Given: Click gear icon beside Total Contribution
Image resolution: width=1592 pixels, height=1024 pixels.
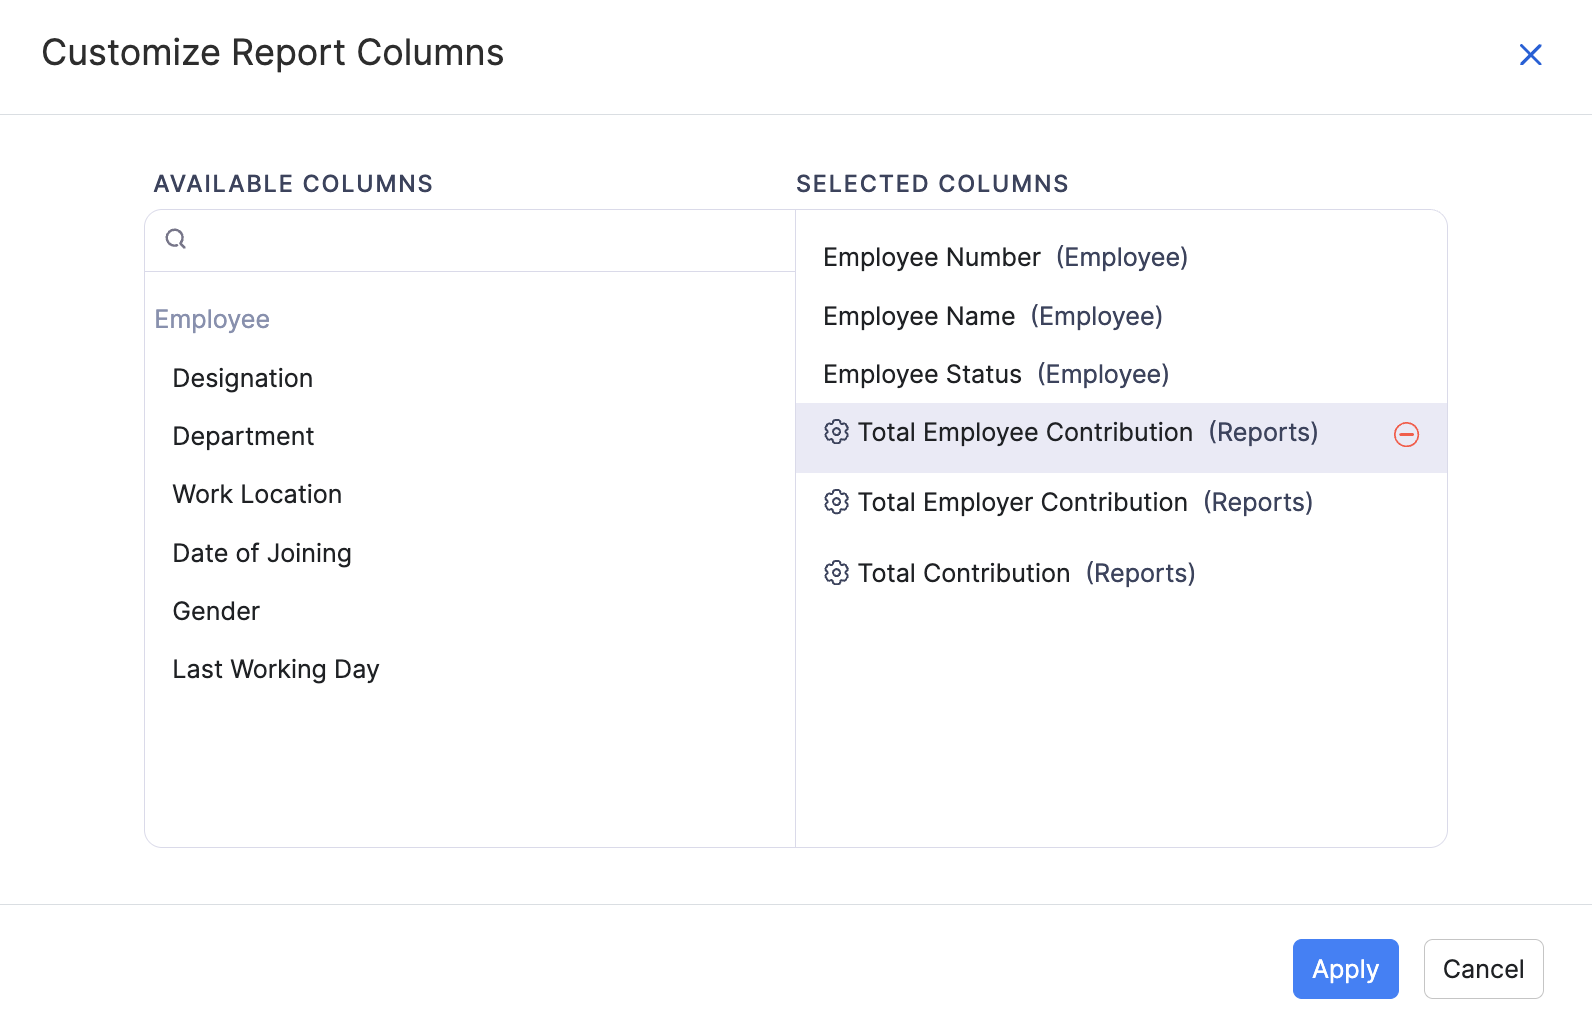Looking at the screenshot, I should [x=836, y=573].
